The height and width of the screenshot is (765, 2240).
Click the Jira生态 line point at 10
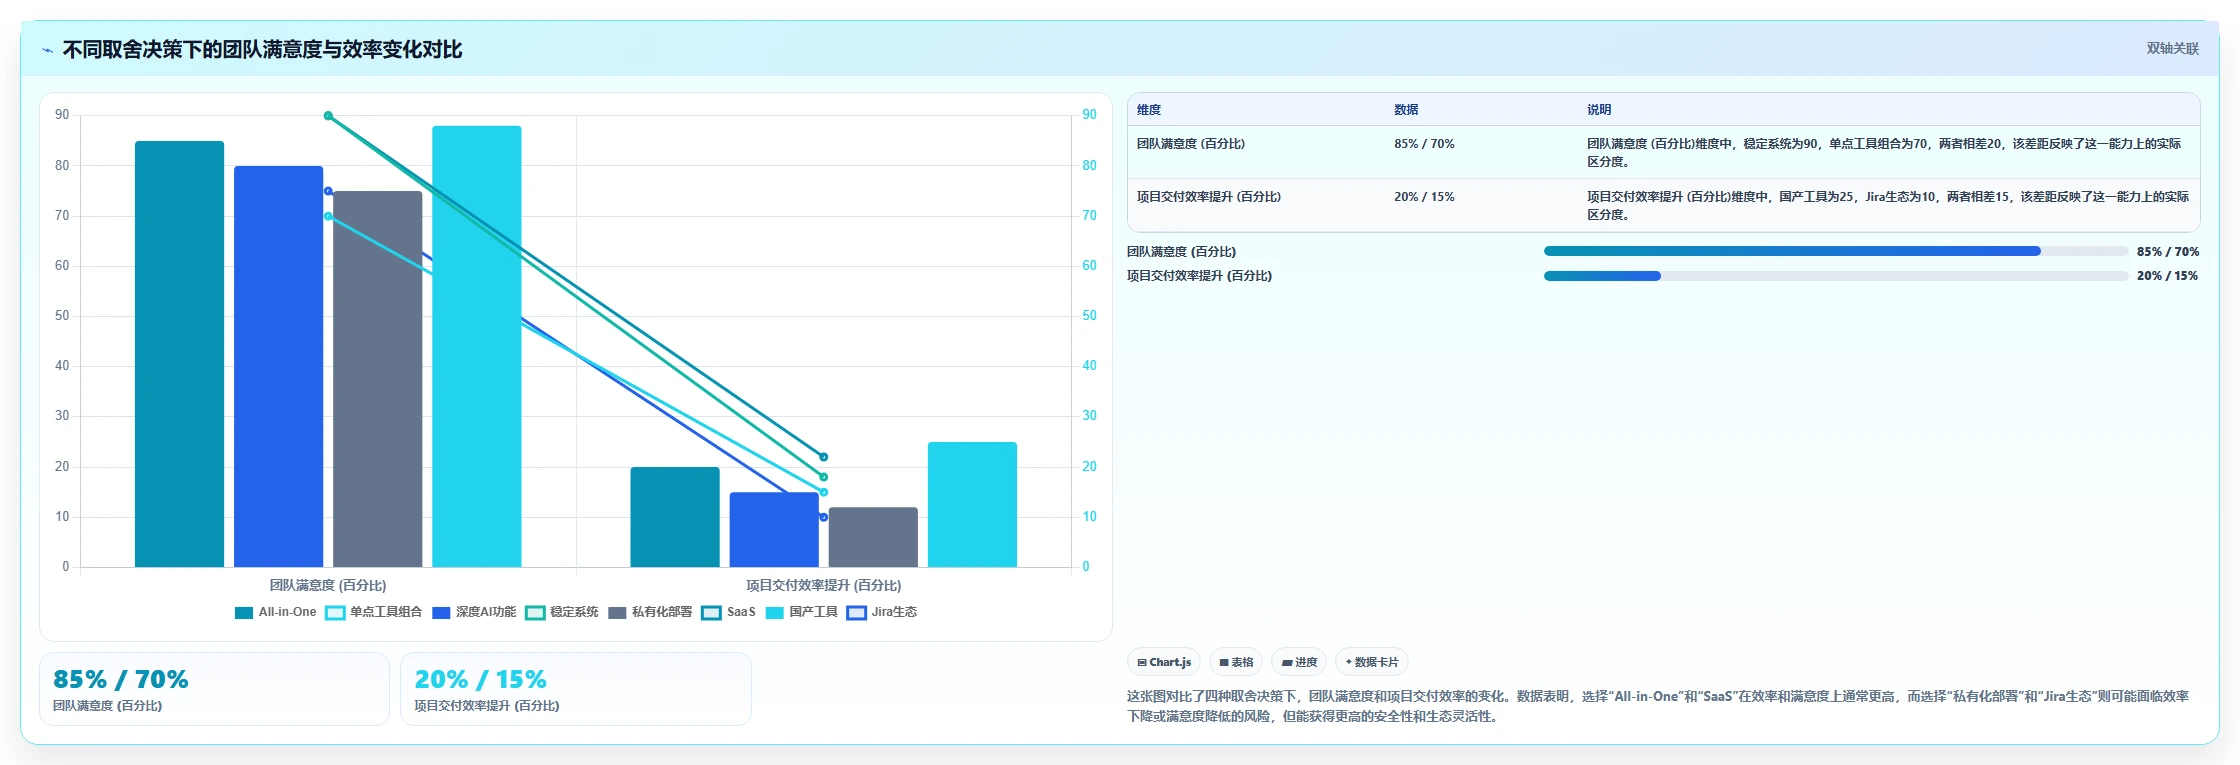pos(824,517)
